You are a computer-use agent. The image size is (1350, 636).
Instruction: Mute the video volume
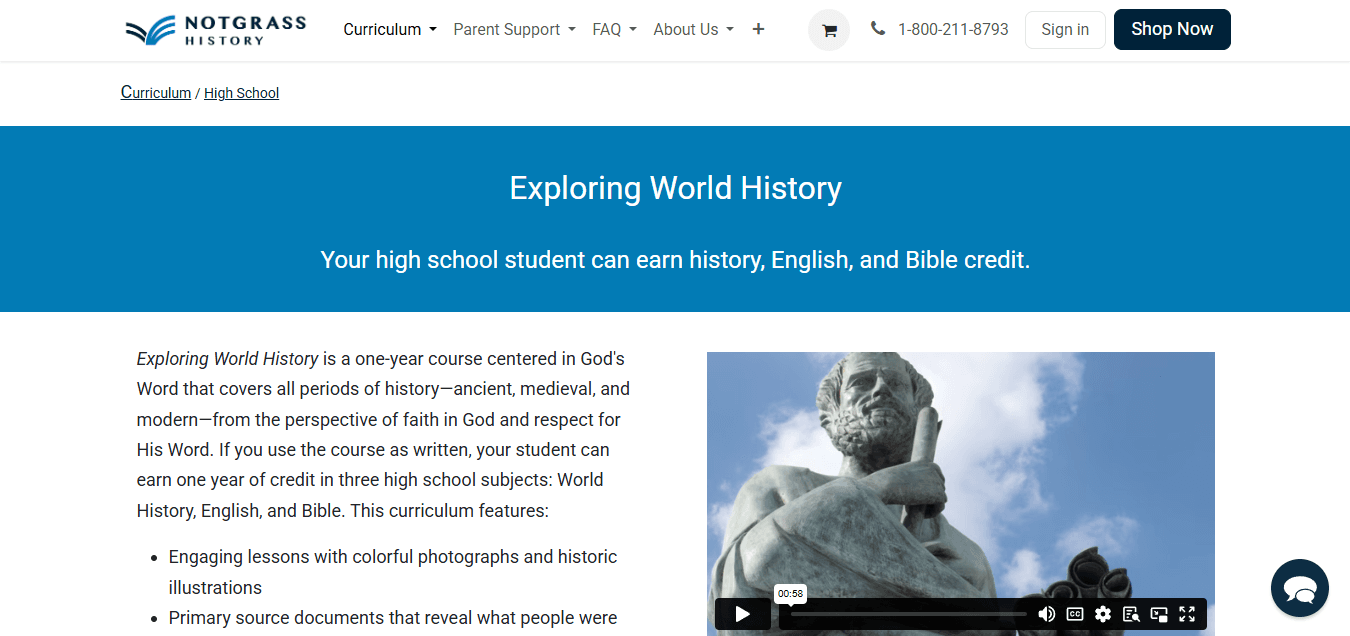1047,613
